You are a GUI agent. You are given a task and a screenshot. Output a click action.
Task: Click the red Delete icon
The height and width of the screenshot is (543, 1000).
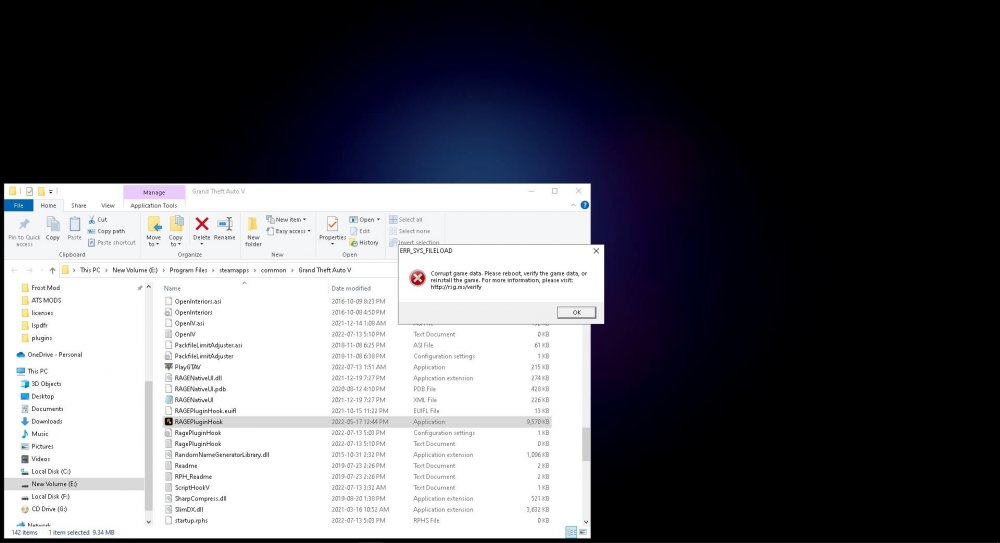click(202, 223)
